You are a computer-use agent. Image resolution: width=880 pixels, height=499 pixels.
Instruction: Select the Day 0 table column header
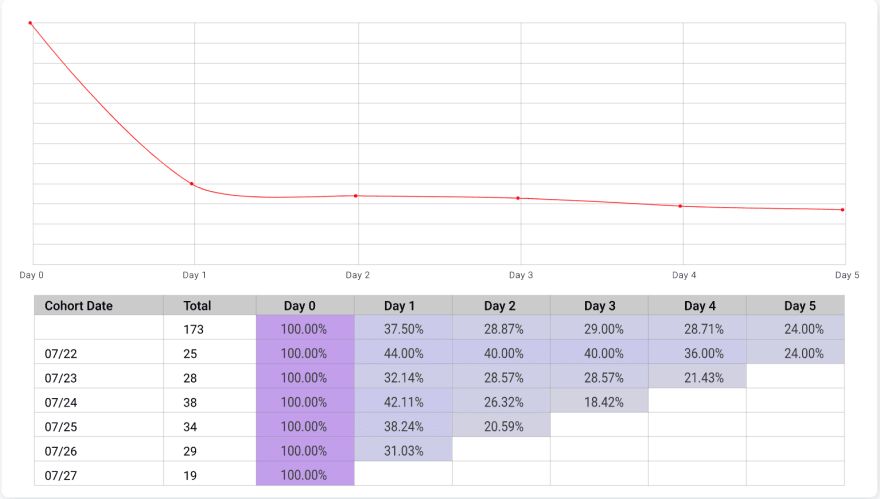pos(305,306)
